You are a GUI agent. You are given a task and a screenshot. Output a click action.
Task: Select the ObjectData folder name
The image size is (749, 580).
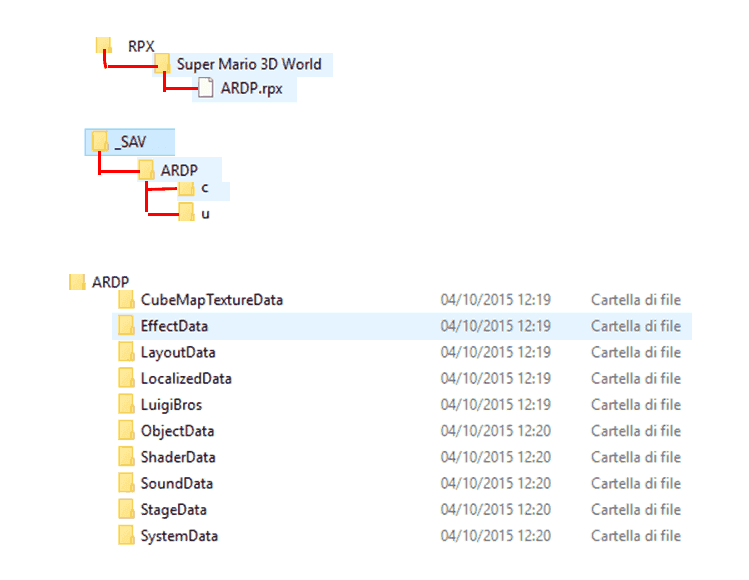coord(177,431)
